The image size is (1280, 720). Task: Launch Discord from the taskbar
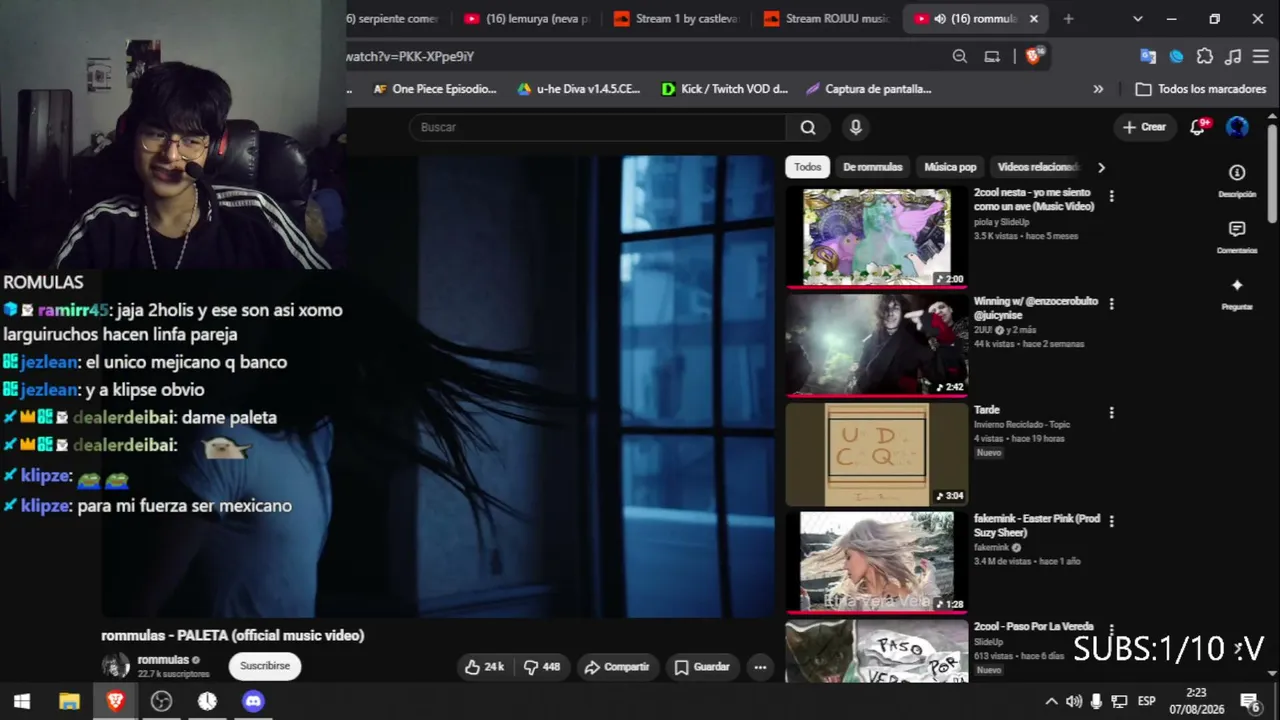tap(253, 701)
